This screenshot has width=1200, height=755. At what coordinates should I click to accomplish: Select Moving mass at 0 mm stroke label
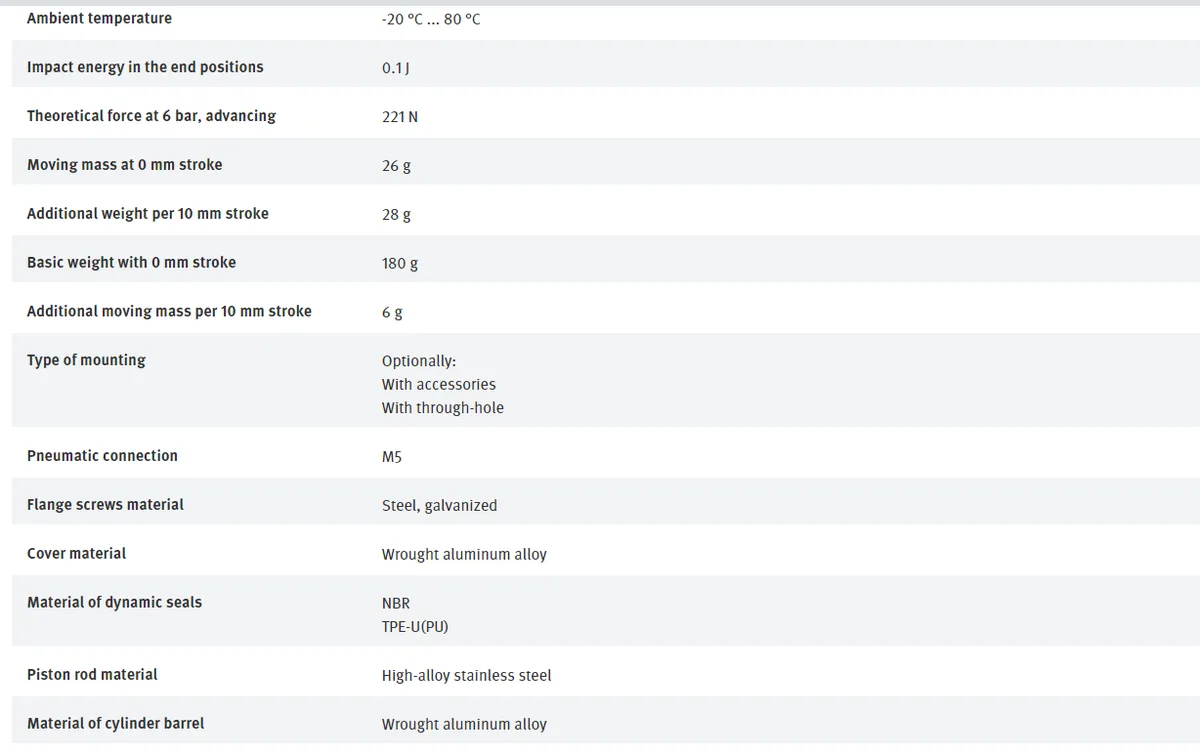click(x=125, y=164)
